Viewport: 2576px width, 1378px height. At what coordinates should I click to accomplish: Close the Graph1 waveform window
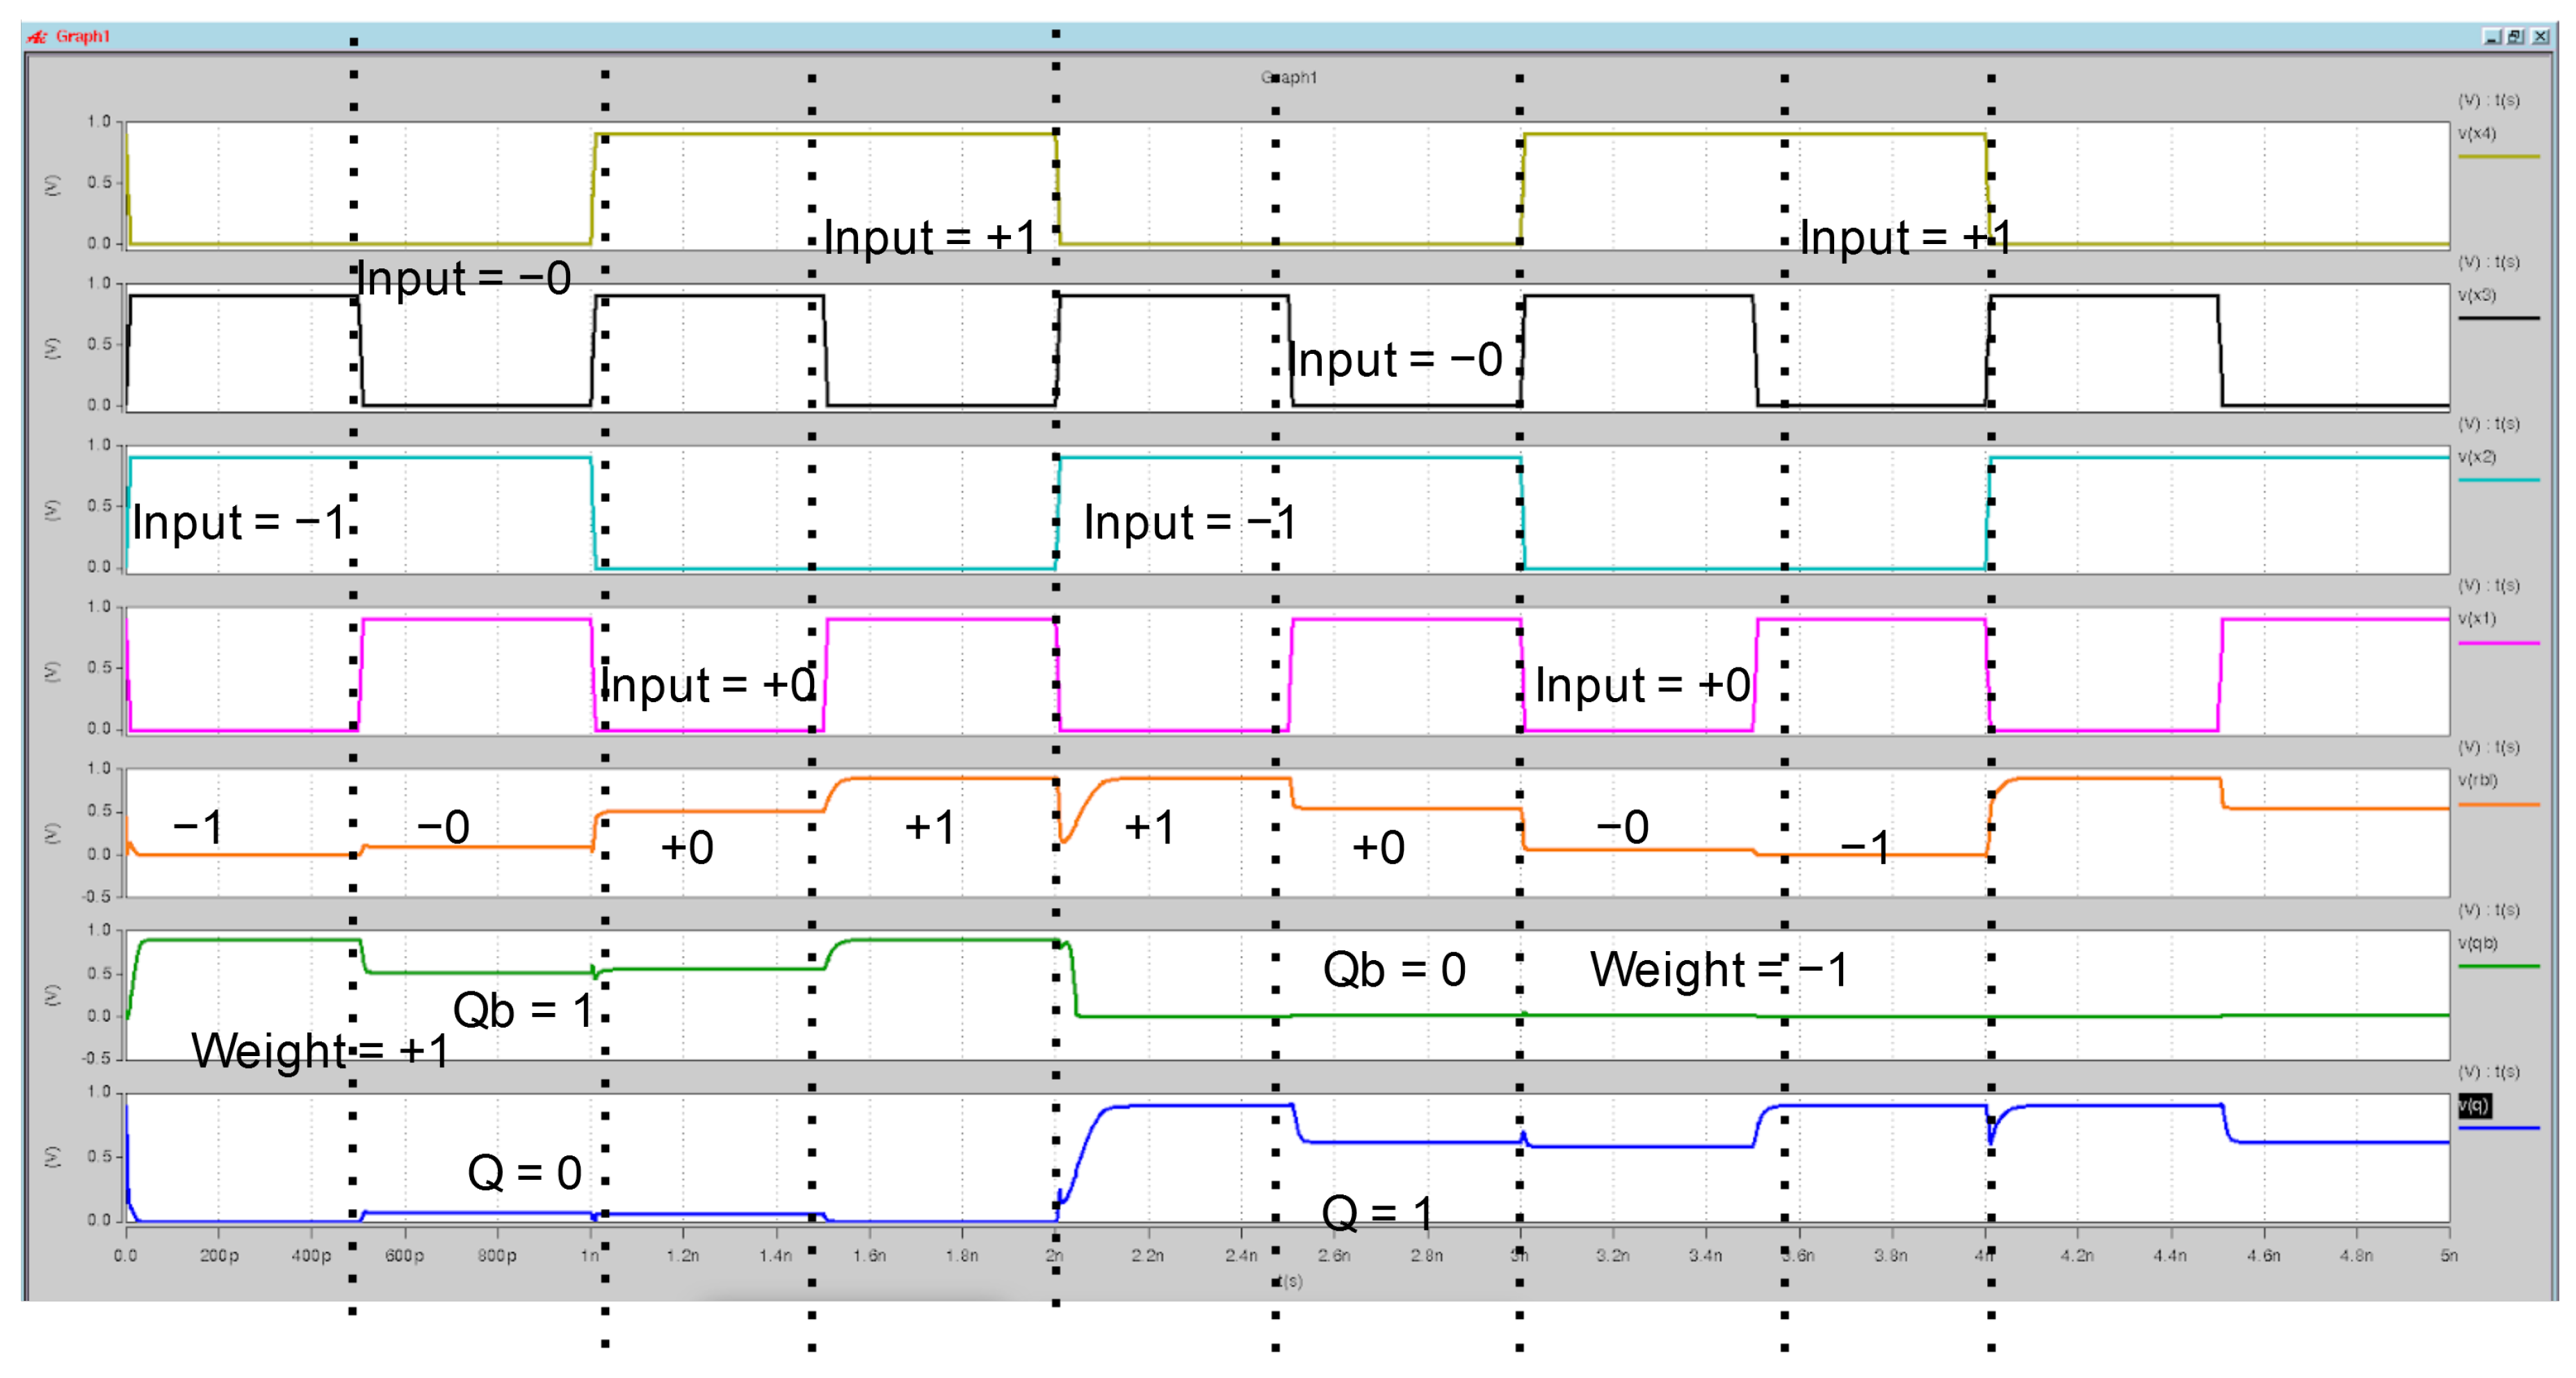coord(2540,37)
